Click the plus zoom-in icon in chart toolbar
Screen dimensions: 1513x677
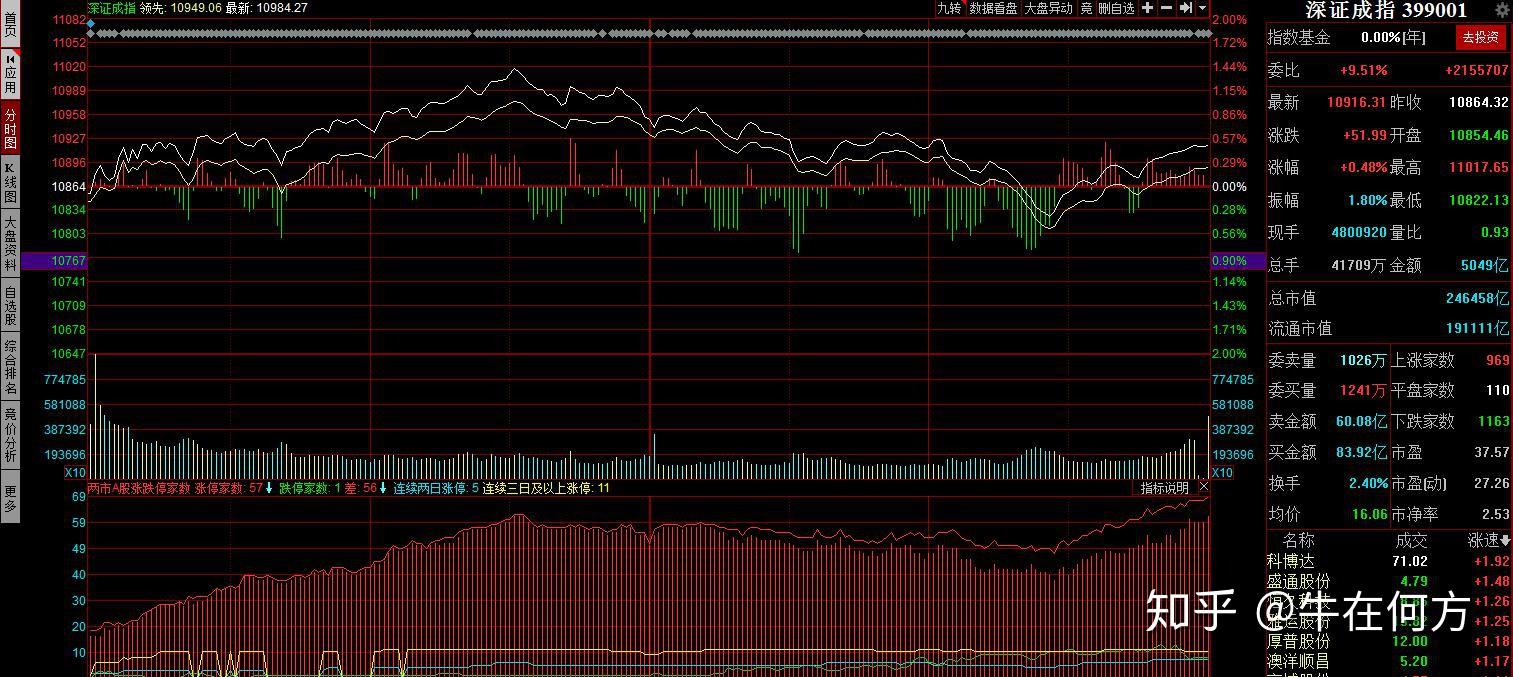pos(1148,8)
